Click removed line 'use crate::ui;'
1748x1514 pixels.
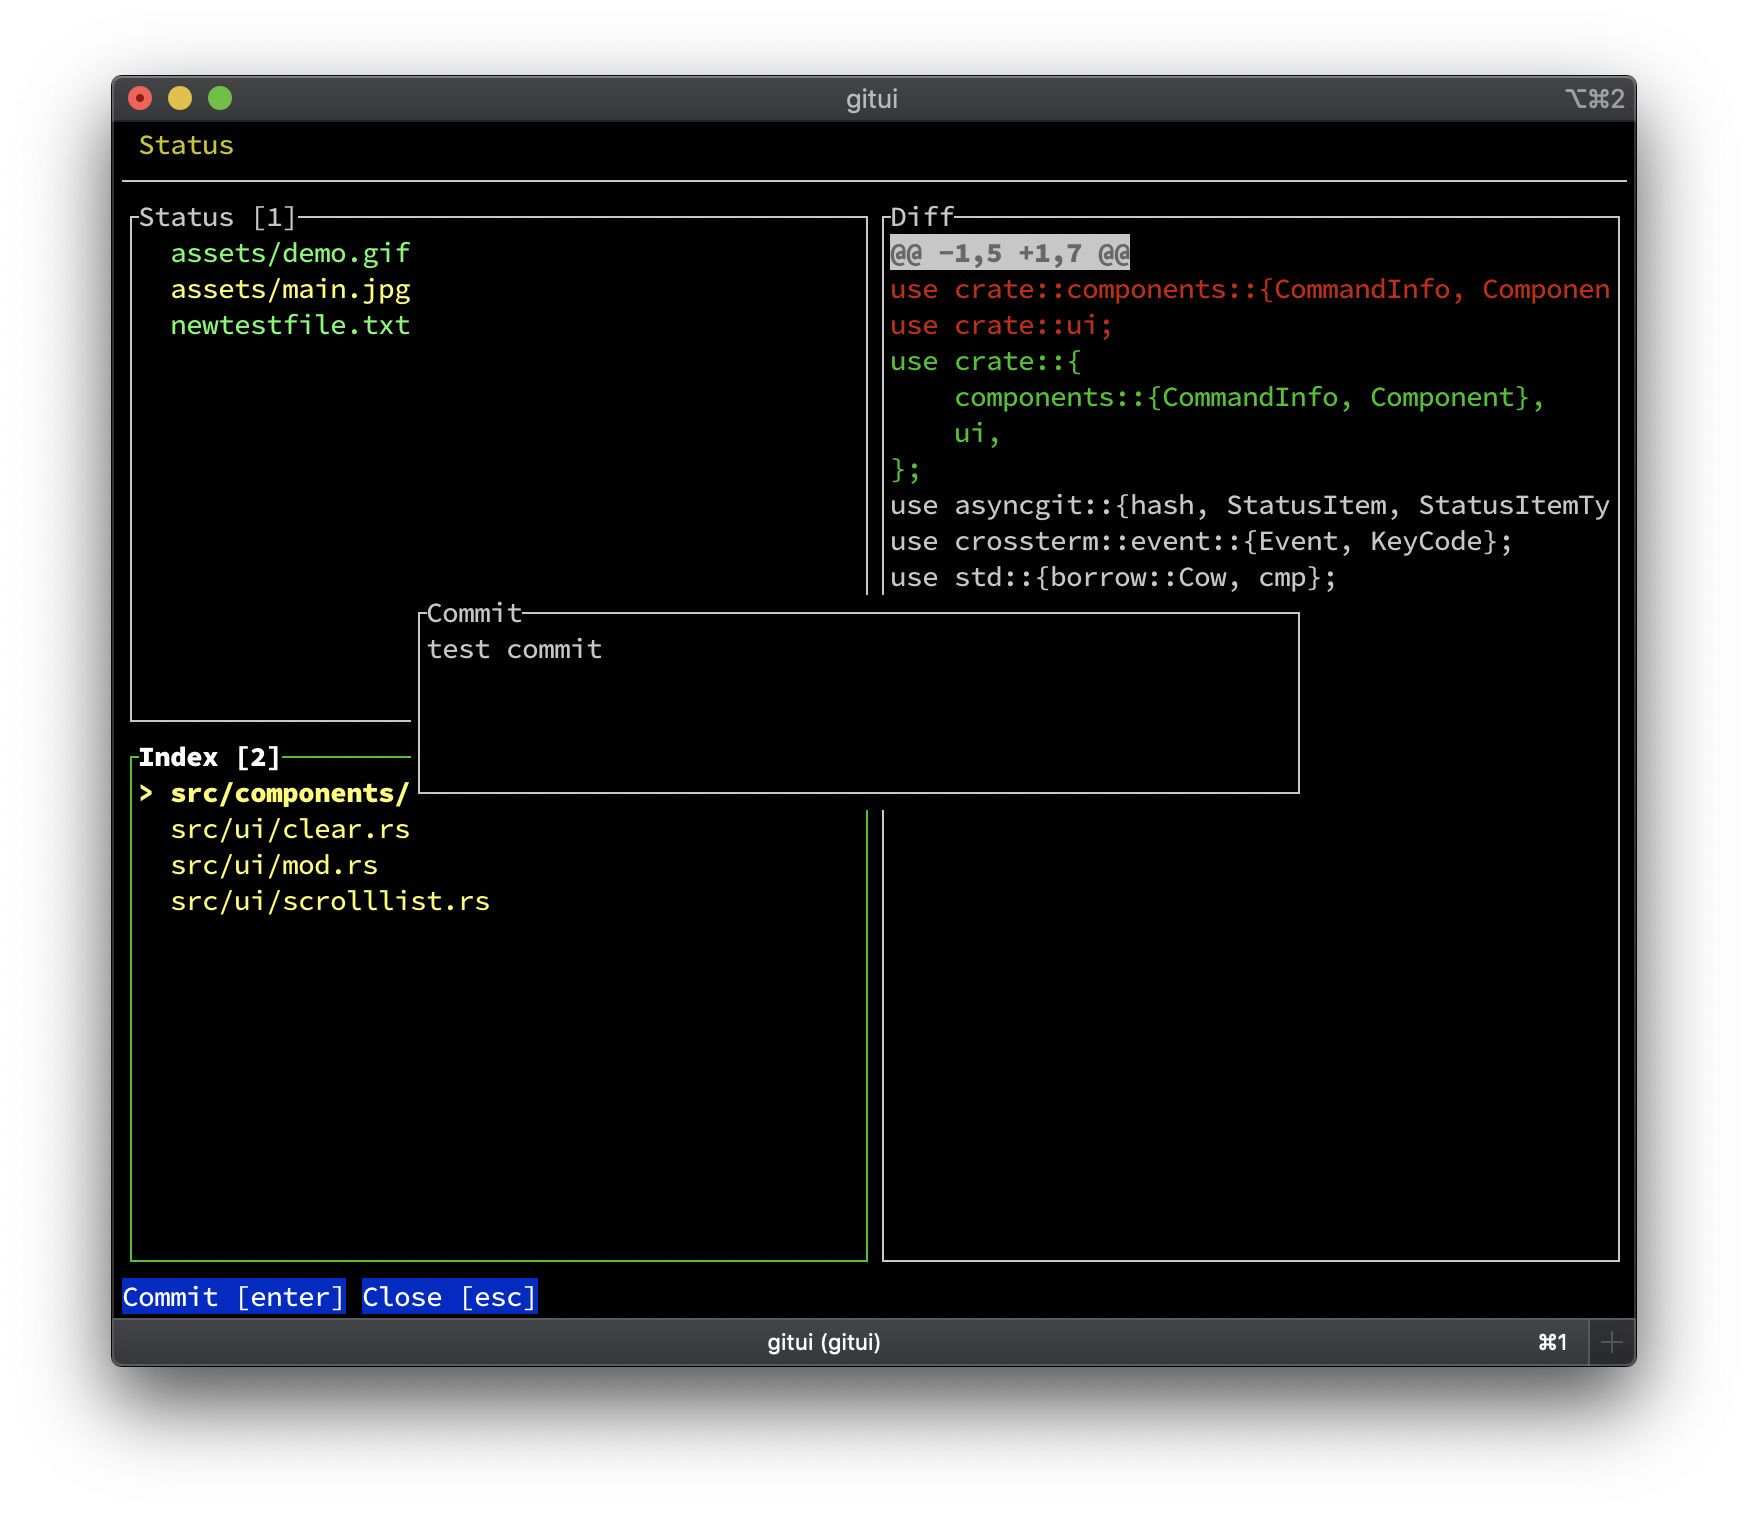(1002, 325)
